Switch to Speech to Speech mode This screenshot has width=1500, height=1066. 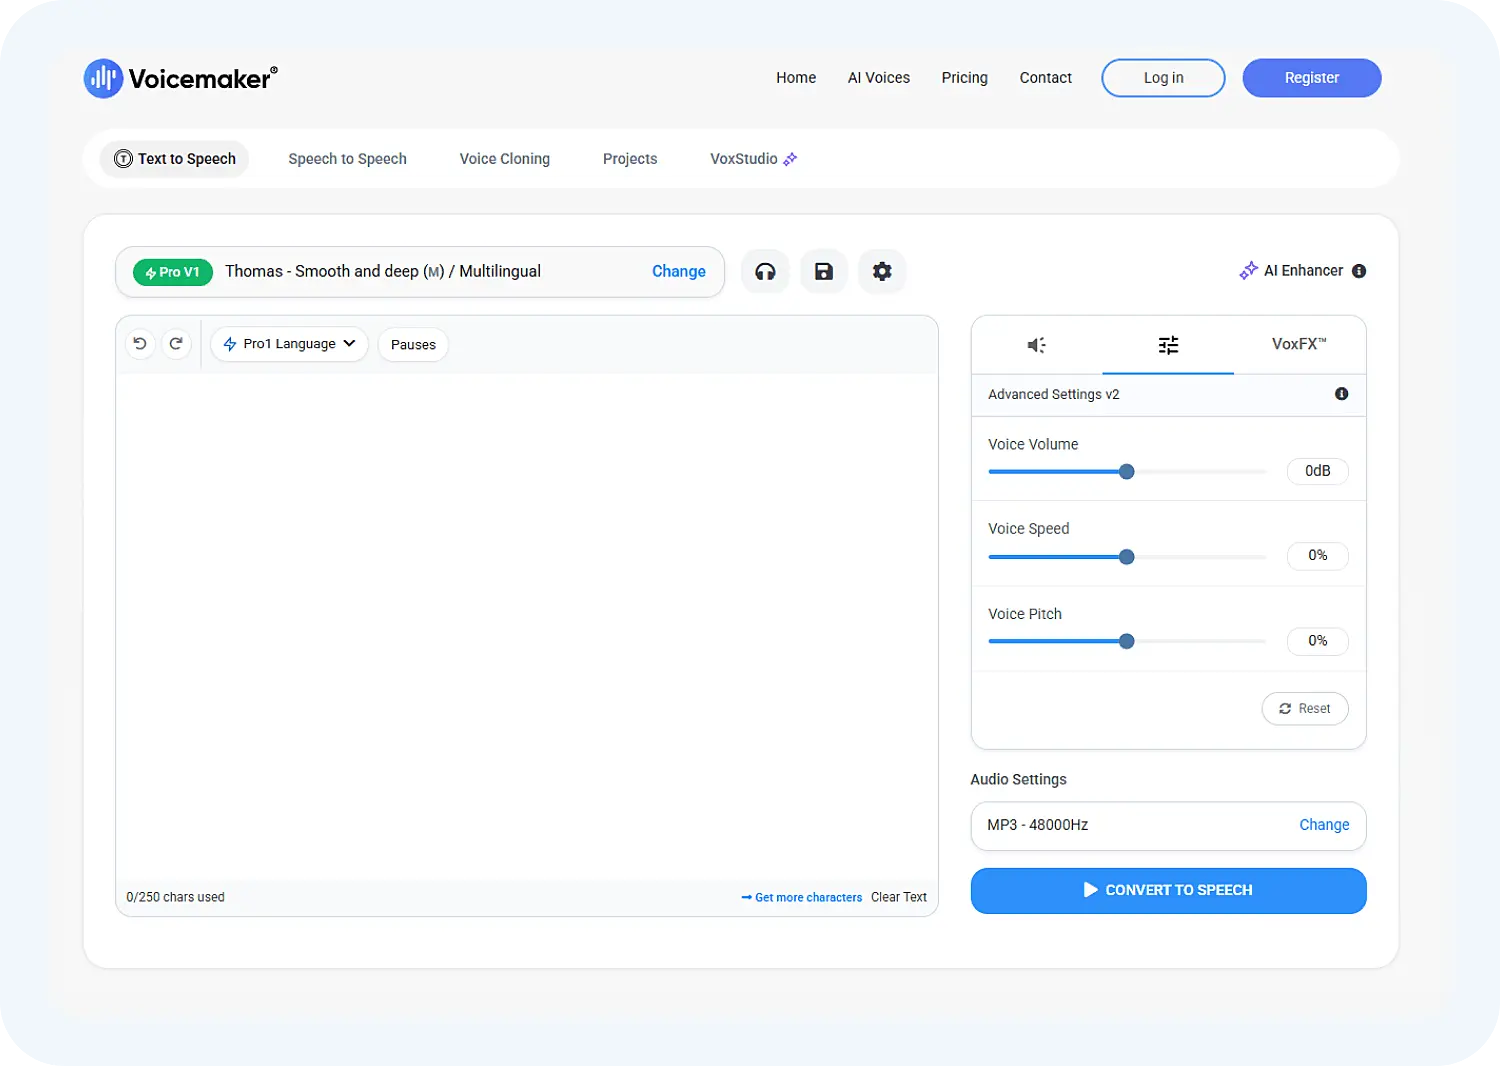click(347, 159)
